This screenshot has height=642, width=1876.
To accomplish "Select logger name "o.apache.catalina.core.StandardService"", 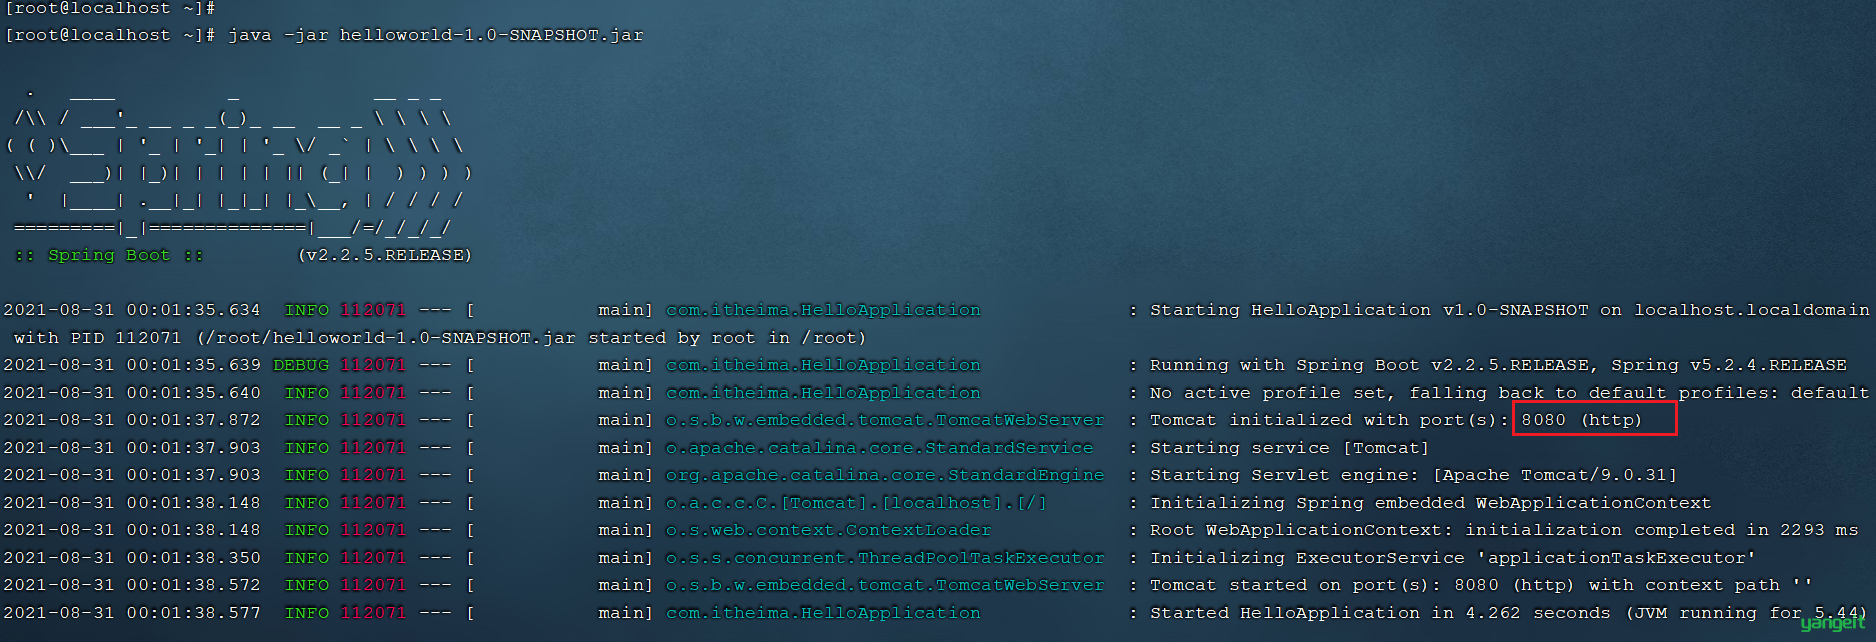I will click(x=880, y=448).
